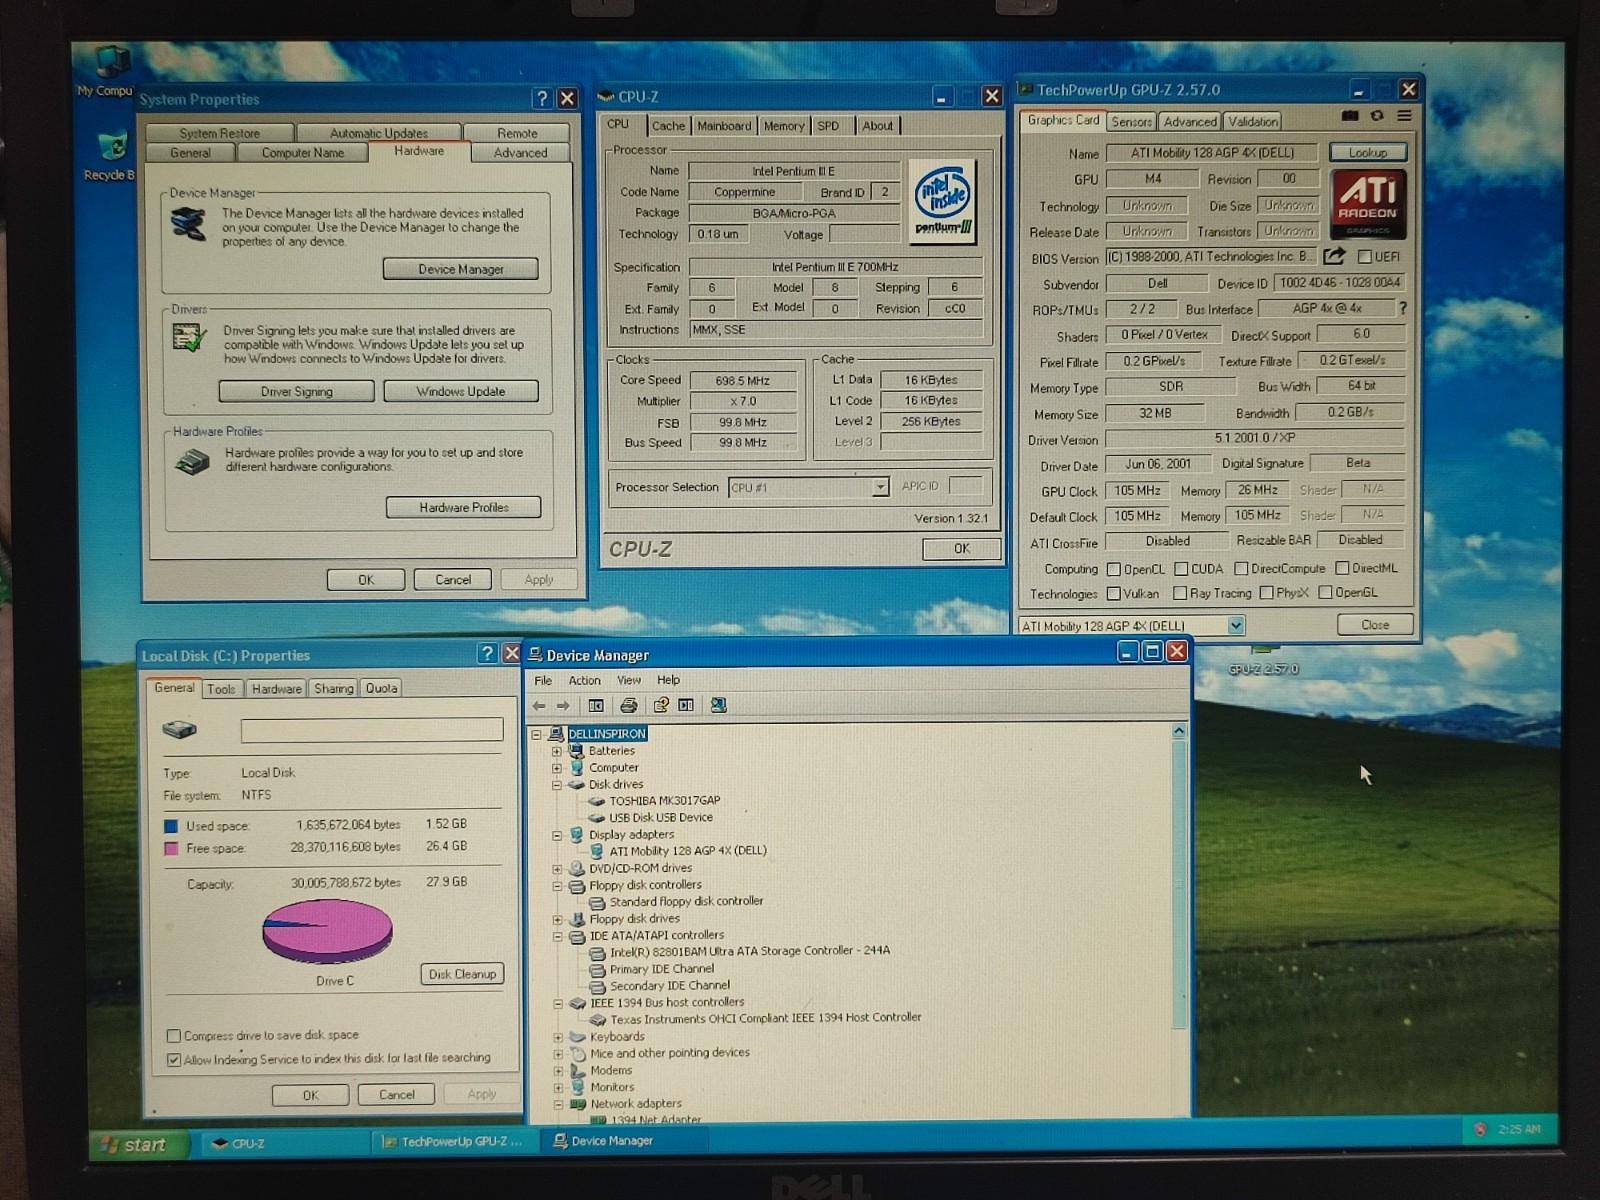Toggle the OpenCL checkbox
The height and width of the screenshot is (1200, 1600).
click(x=1114, y=569)
